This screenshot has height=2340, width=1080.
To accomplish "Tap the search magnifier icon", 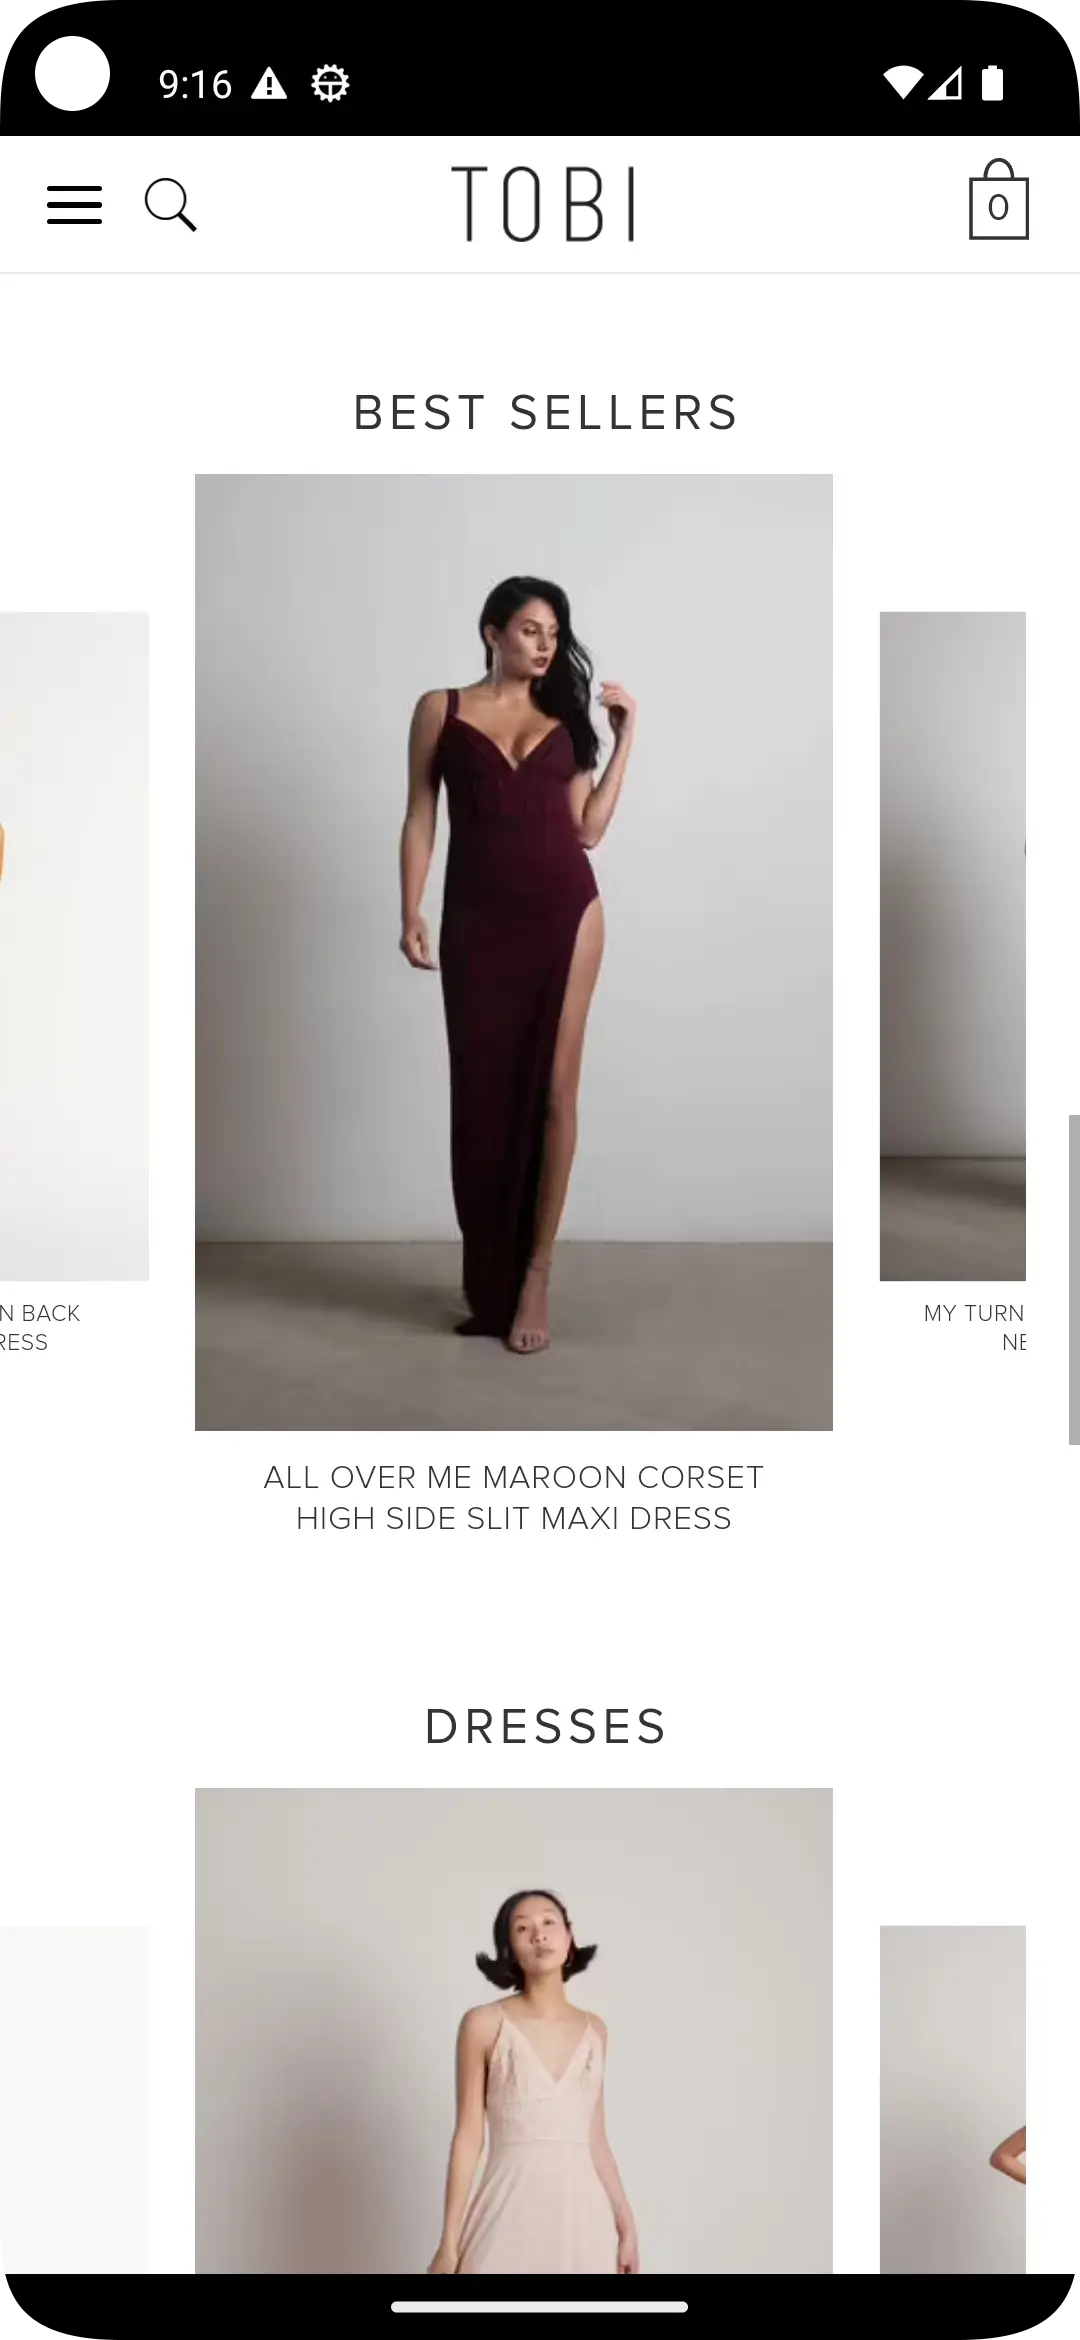I will 171,205.
